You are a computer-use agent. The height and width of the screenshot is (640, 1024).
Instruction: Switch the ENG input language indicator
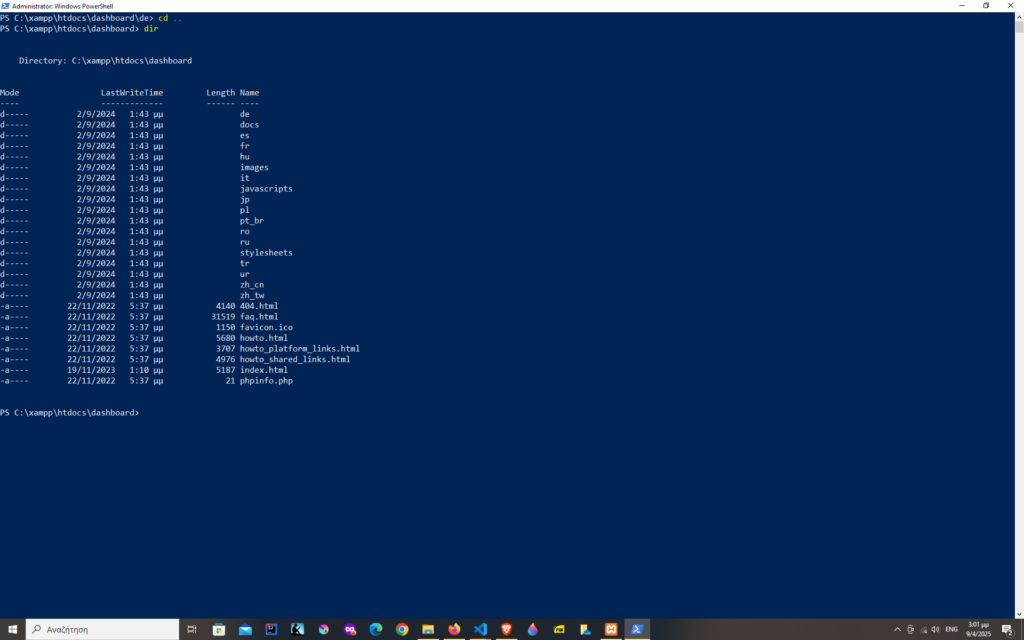[x=951, y=629]
